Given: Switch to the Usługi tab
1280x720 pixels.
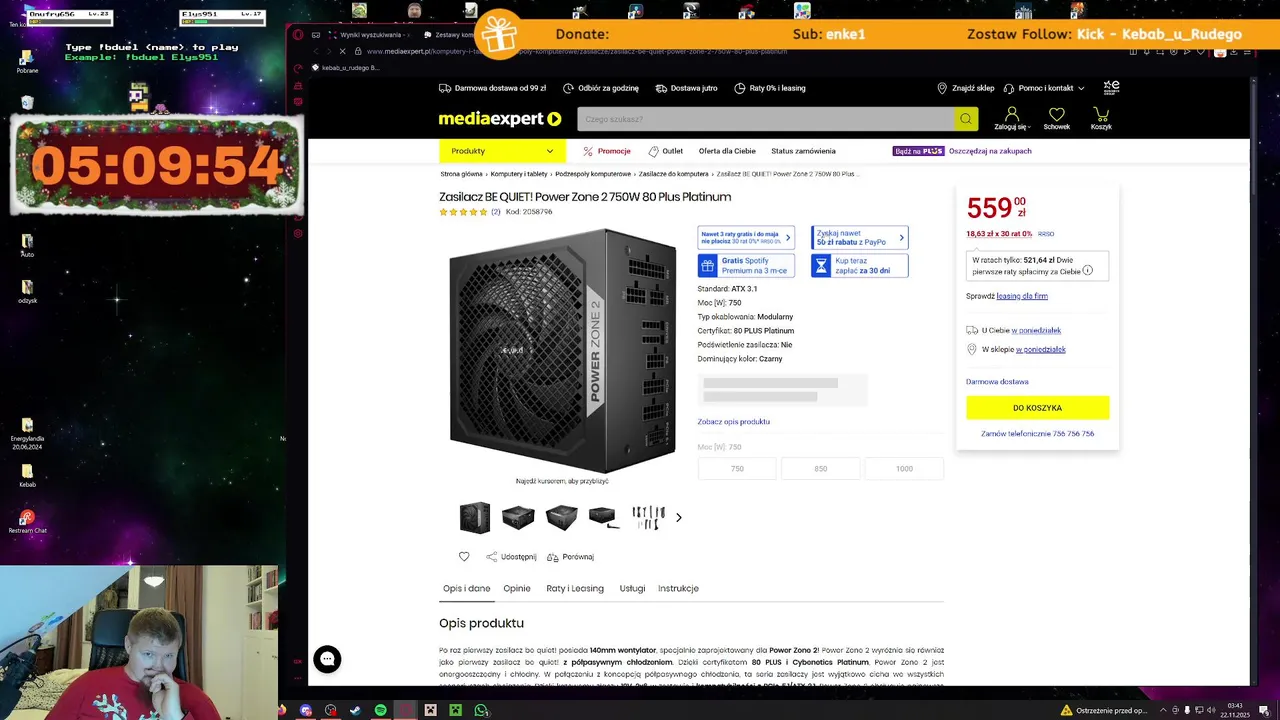Looking at the screenshot, I should click(632, 588).
